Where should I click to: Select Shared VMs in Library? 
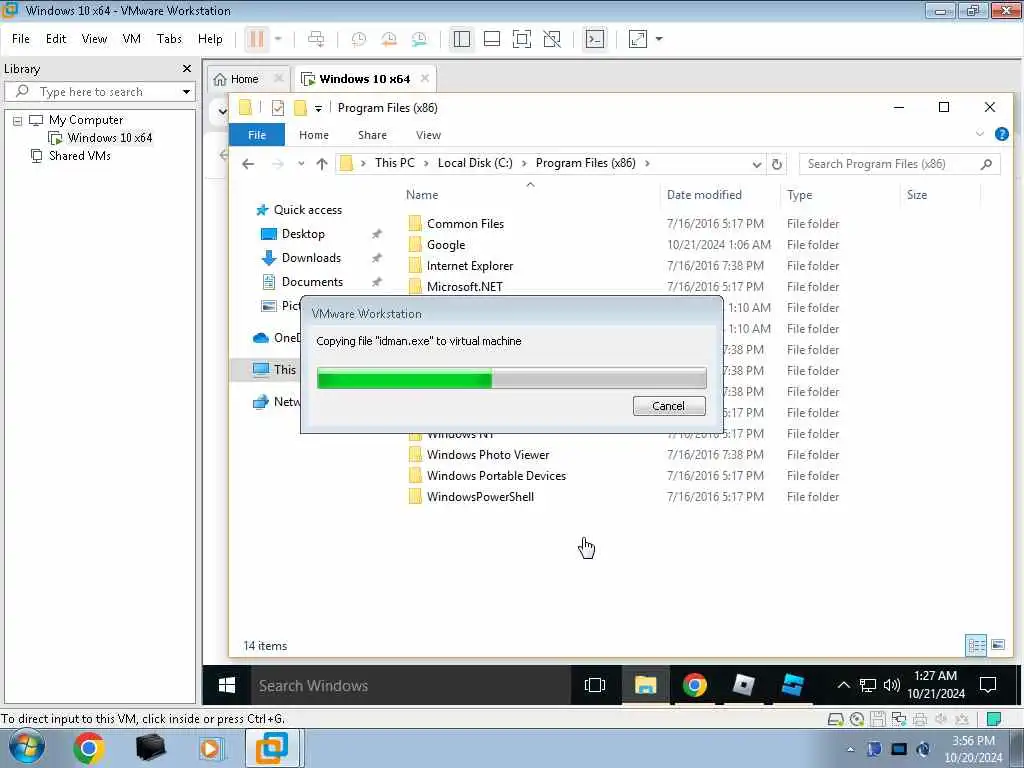[x=79, y=155]
